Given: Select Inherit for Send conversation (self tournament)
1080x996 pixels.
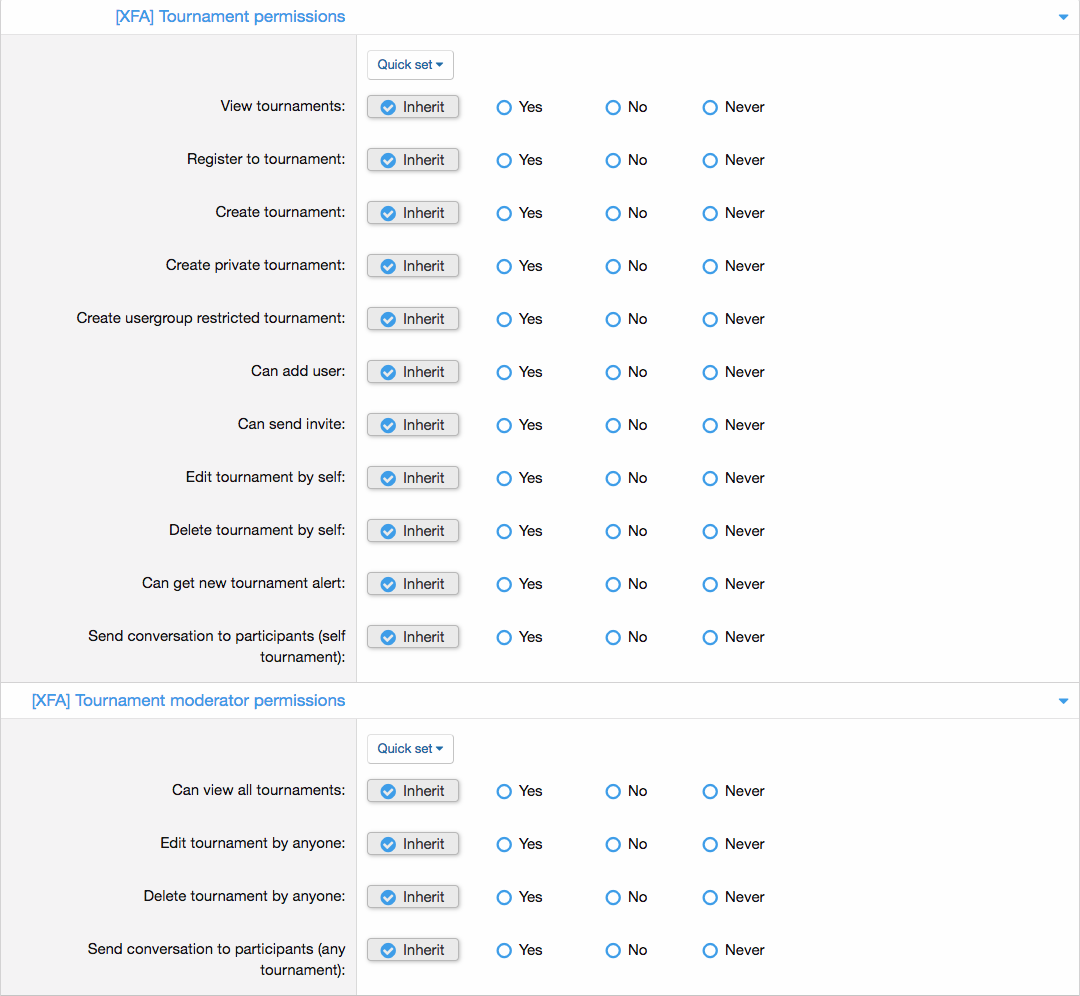Looking at the screenshot, I should (413, 637).
